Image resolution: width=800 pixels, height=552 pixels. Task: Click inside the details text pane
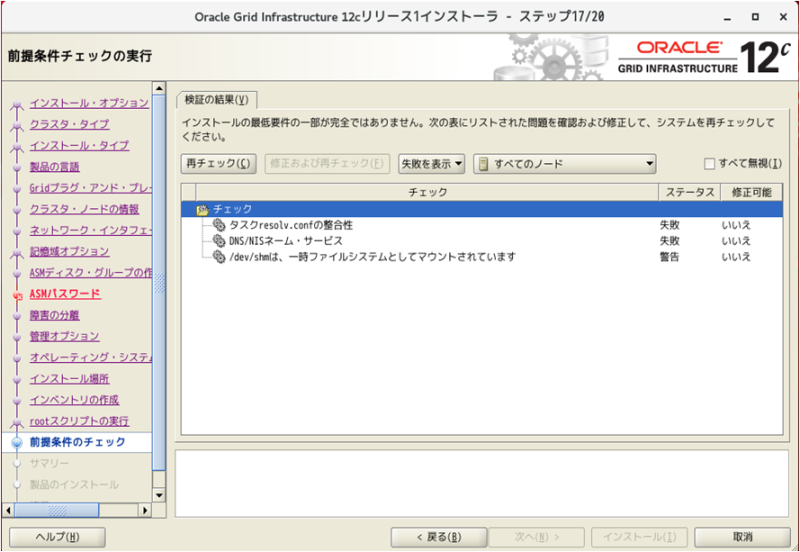482,484
